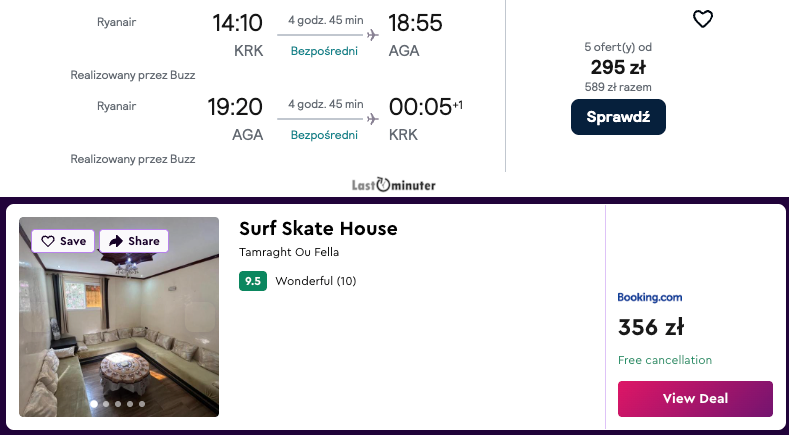Screen dimensions: 789x435
Task: Open the Surf Skate House room photo
Action: [x=119, y=330]
